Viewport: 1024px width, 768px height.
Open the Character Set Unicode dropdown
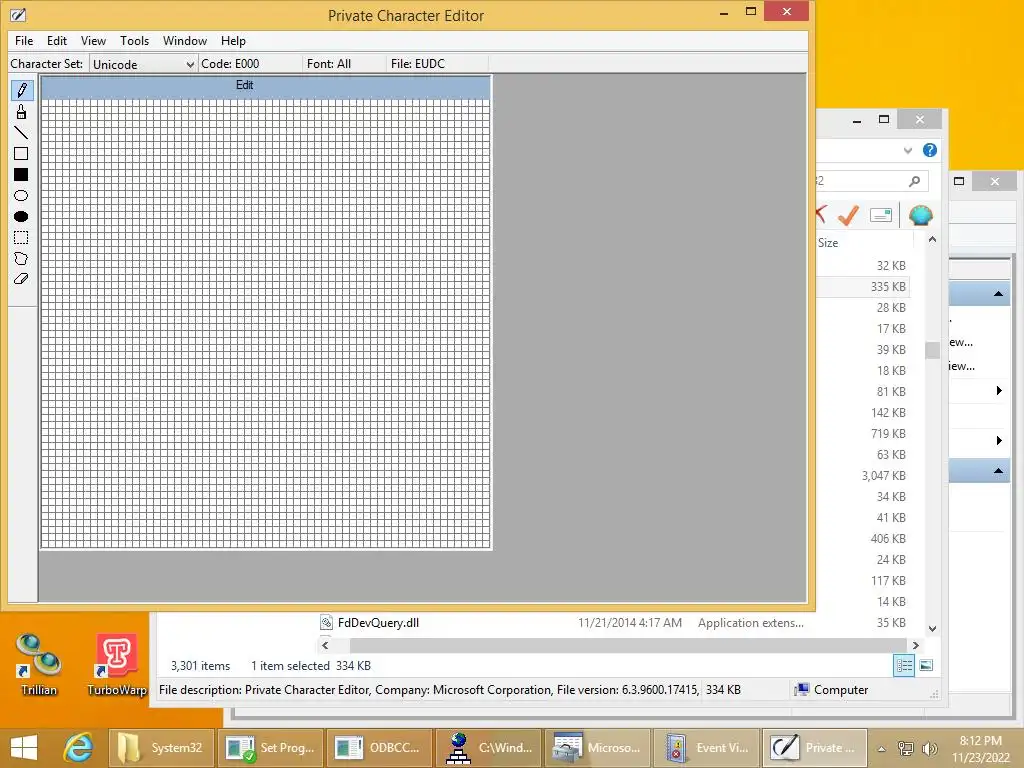click(143, 64)
